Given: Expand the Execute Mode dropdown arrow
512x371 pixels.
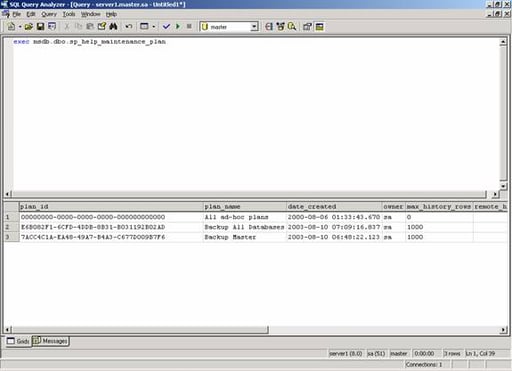Looking at the screenshot, I should pos(154,27).
